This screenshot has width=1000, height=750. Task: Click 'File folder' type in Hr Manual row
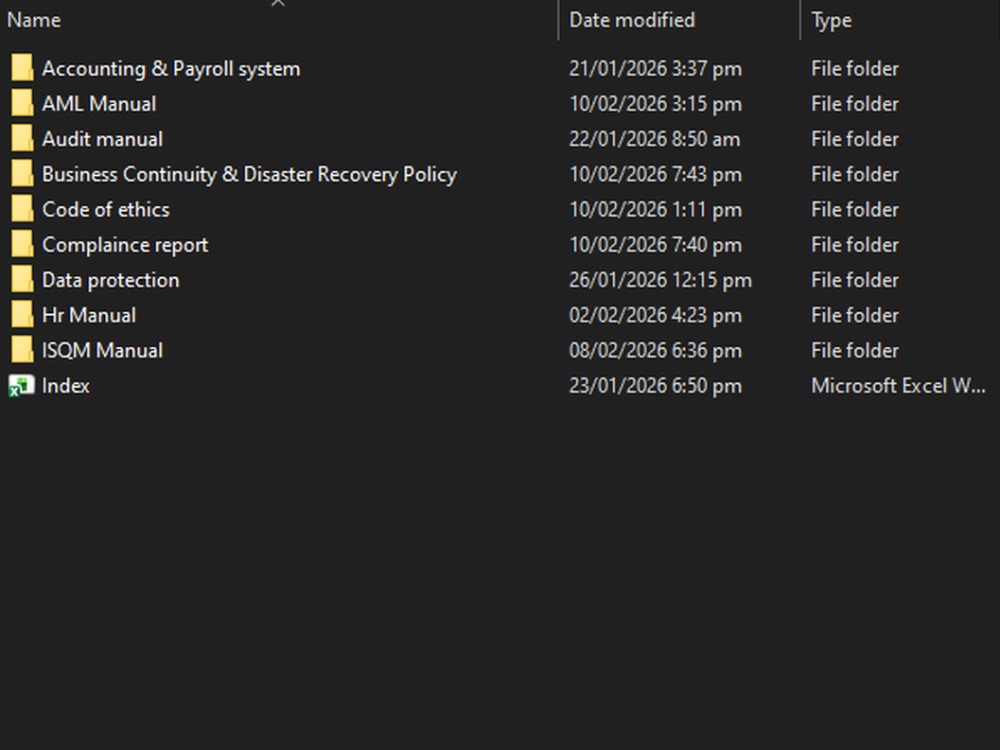coord(855,315)
